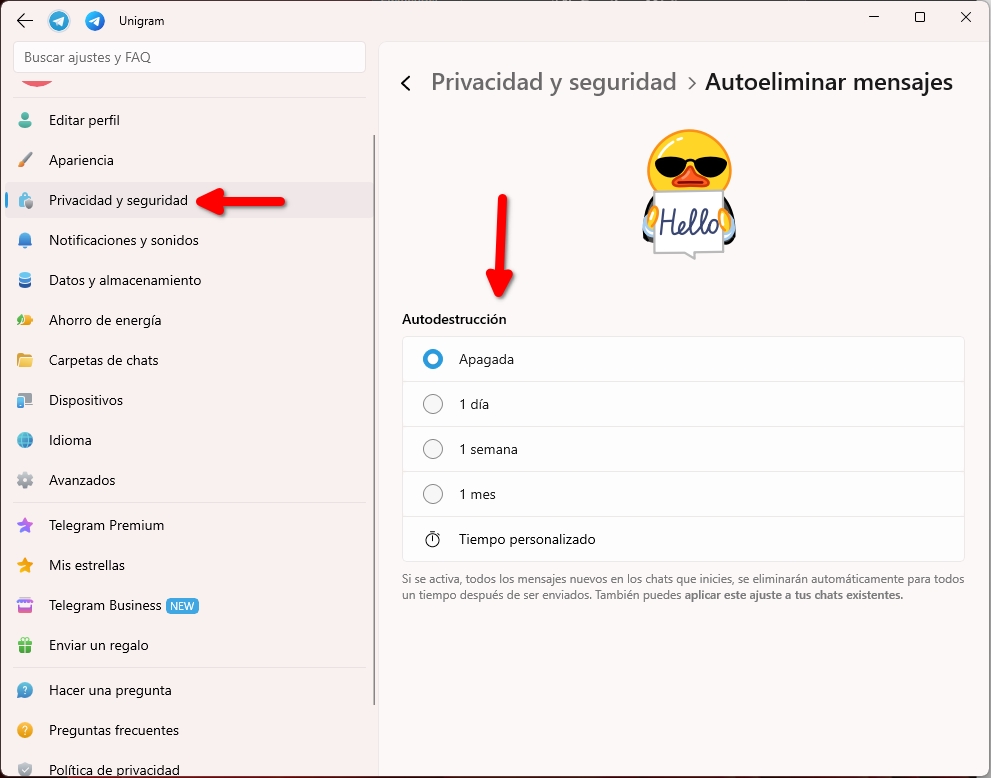
Task: Click the Editar perfil person icon
Action: 25,120
